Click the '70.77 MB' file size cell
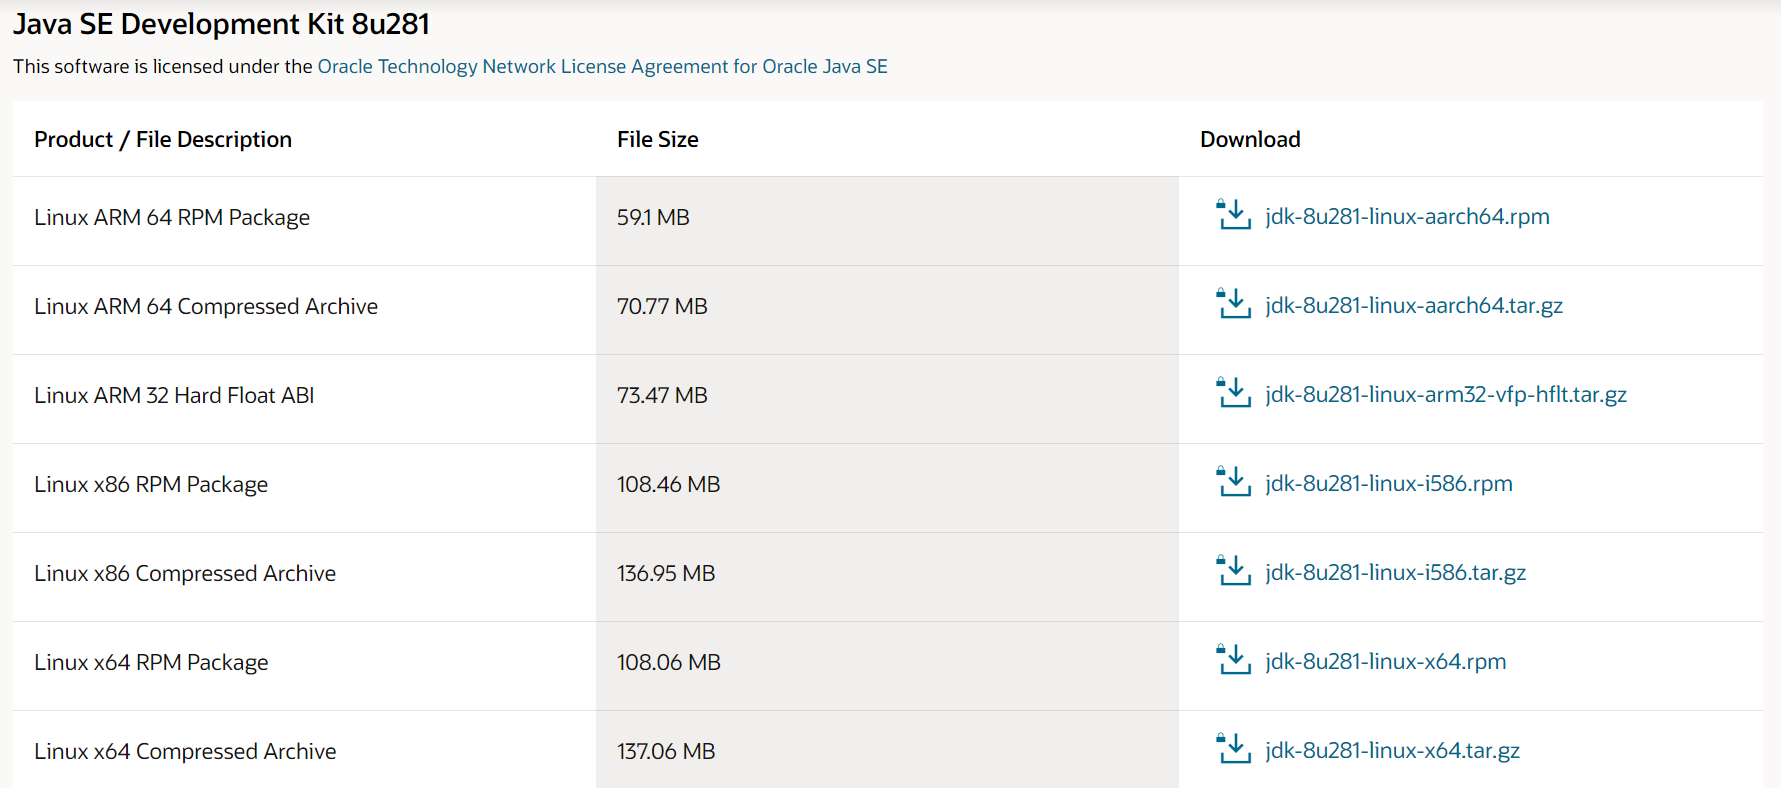The height and width of the screenshot is (791, 1781). coord(887,310)
